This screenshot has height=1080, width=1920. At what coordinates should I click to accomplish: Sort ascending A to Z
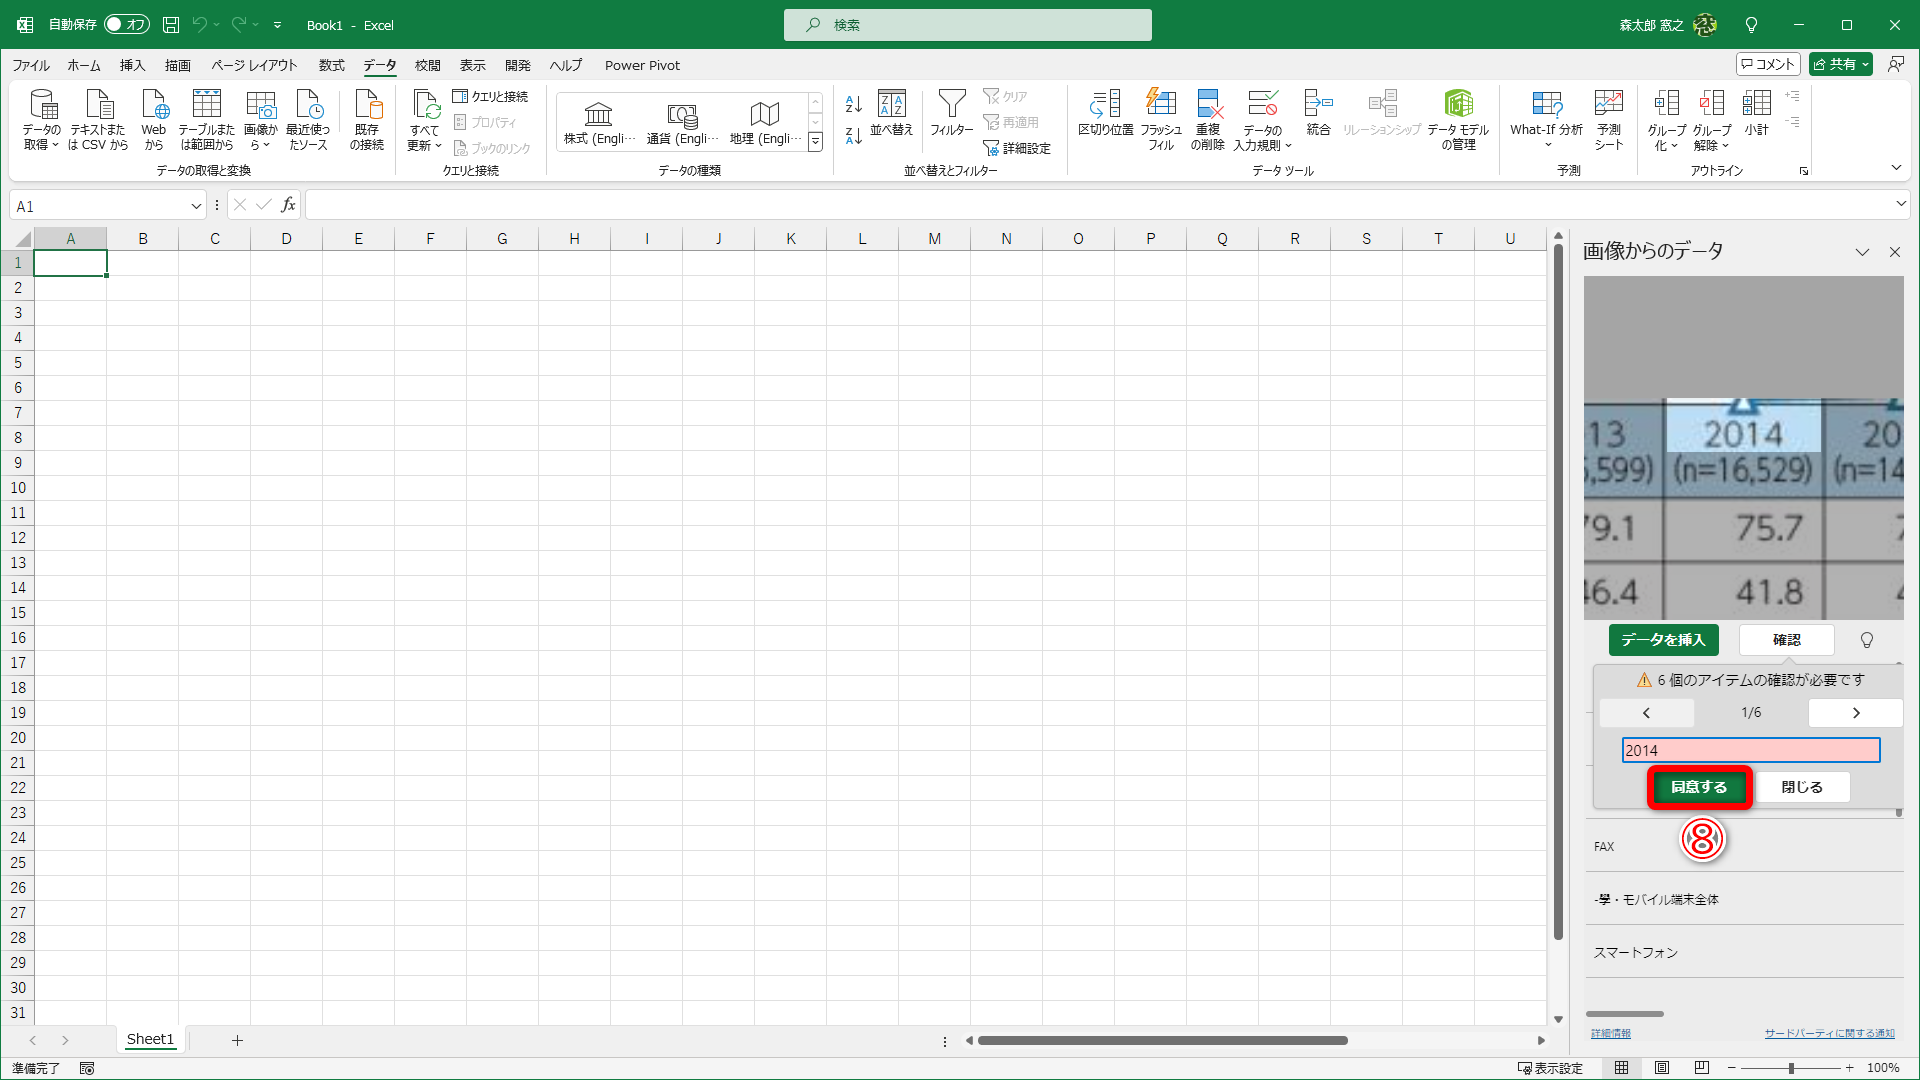pos(853,104)
